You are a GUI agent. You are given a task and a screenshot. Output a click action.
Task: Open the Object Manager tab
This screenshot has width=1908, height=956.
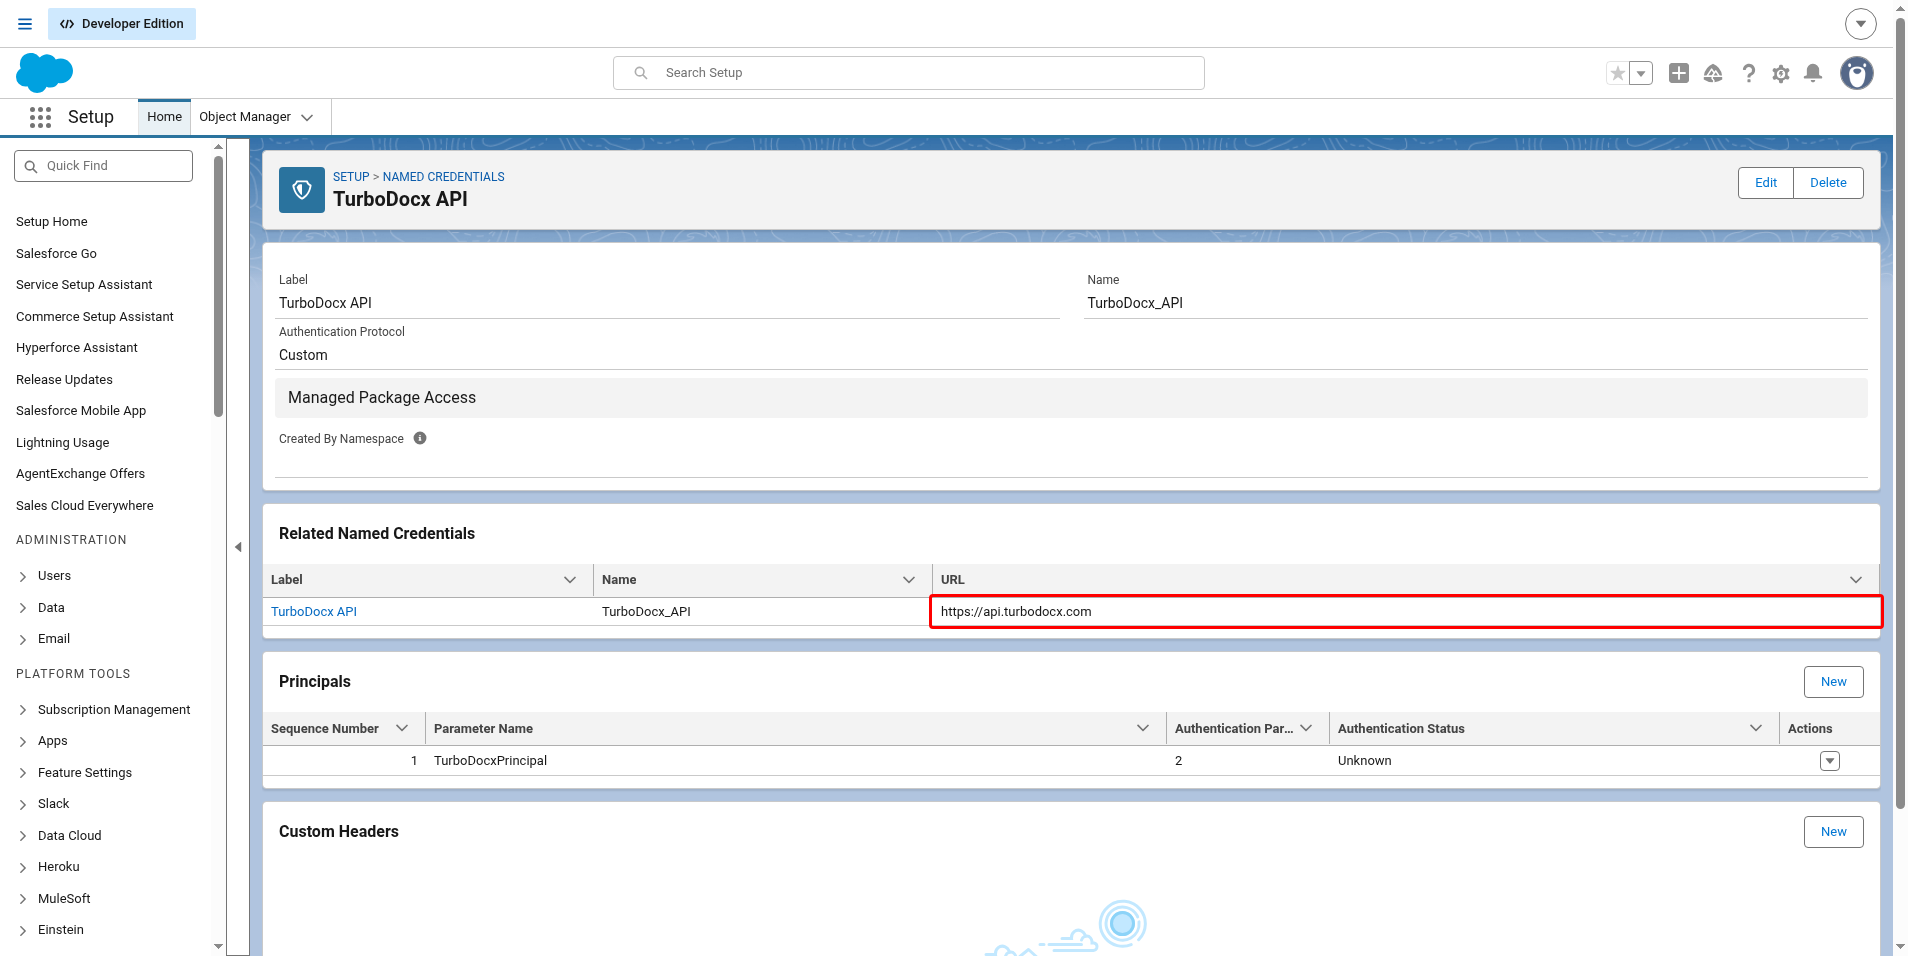tap(245, 117)
